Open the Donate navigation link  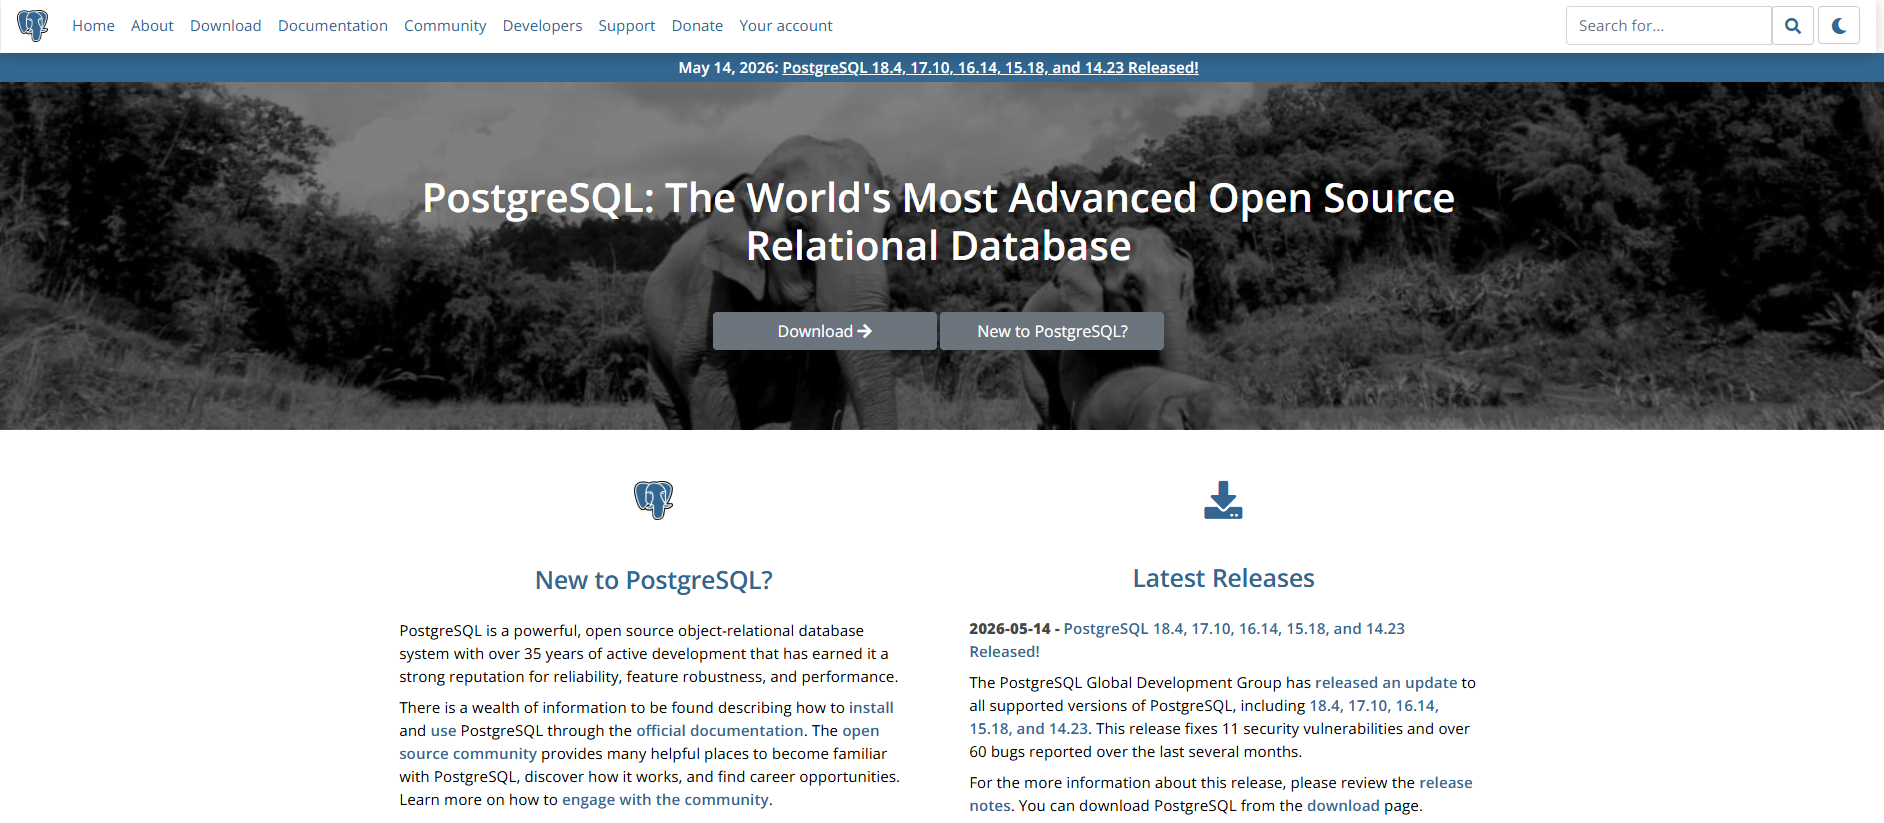tap(697, 26)
